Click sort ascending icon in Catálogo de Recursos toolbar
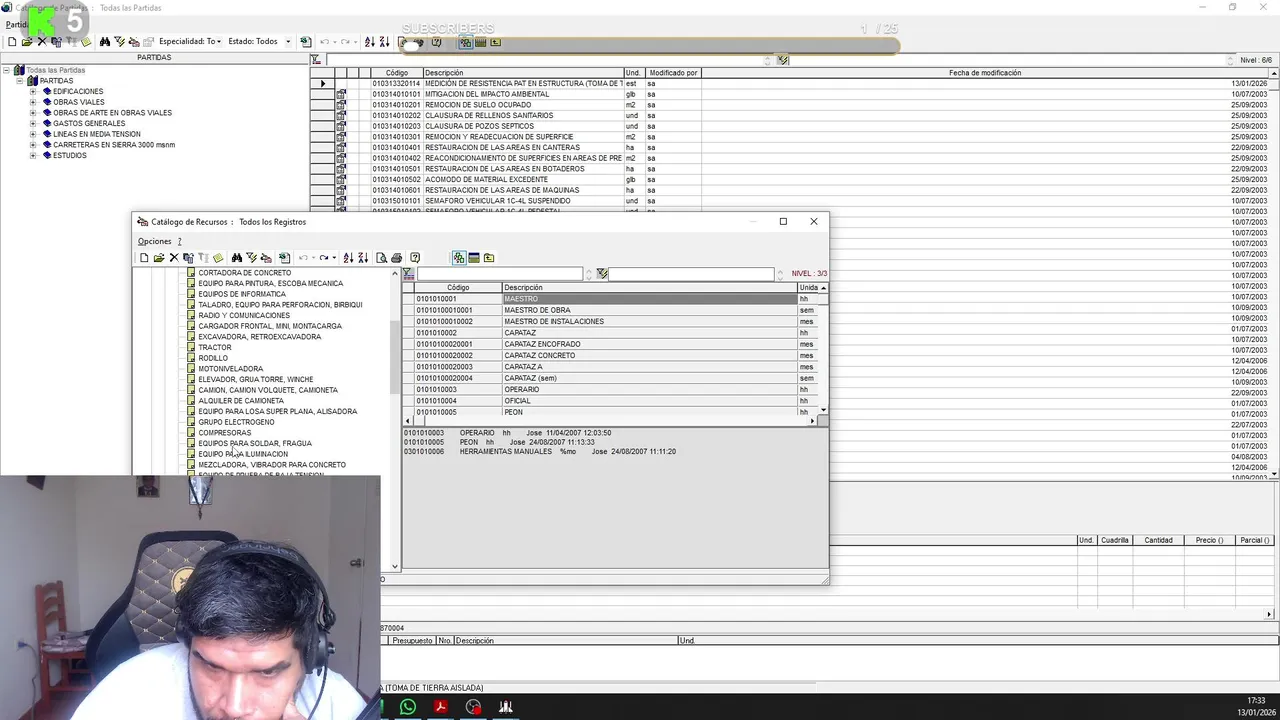The height and width of the screenshot is (720, 1280). [348, 258]
